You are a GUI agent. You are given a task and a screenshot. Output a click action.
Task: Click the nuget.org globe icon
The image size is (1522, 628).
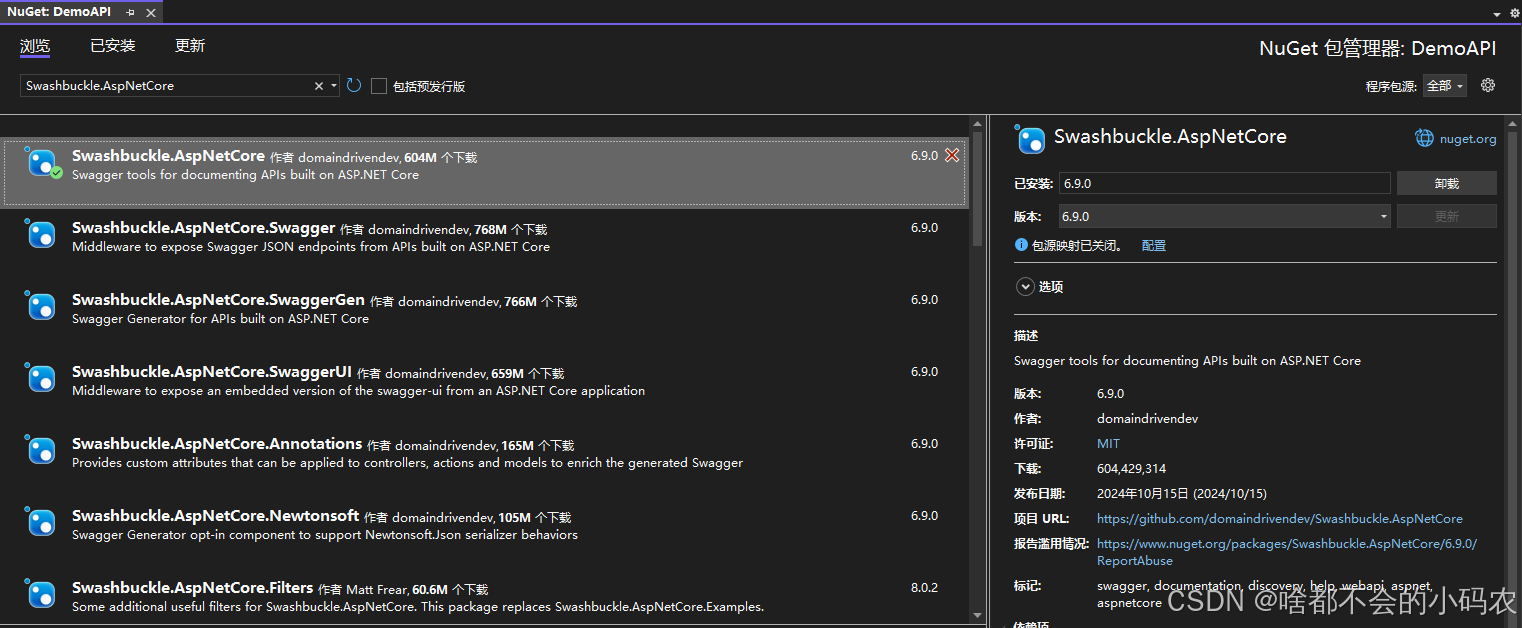coord(1424,137)
